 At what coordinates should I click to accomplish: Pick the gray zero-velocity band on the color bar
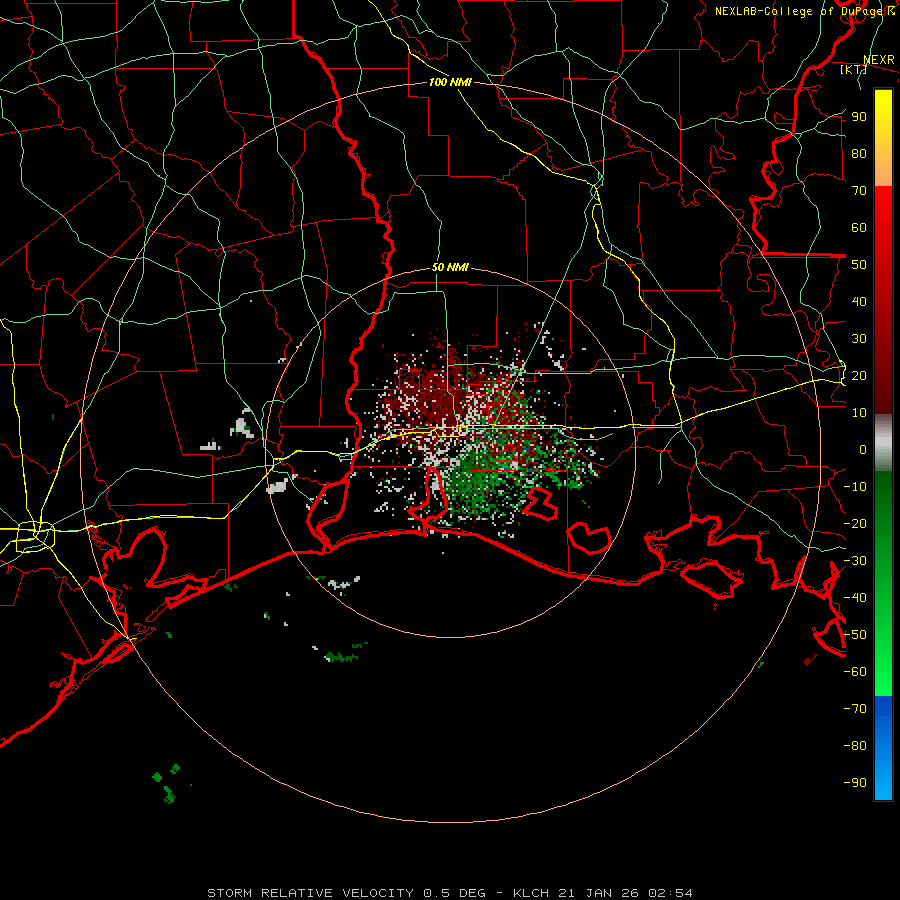tap(883, 443)
